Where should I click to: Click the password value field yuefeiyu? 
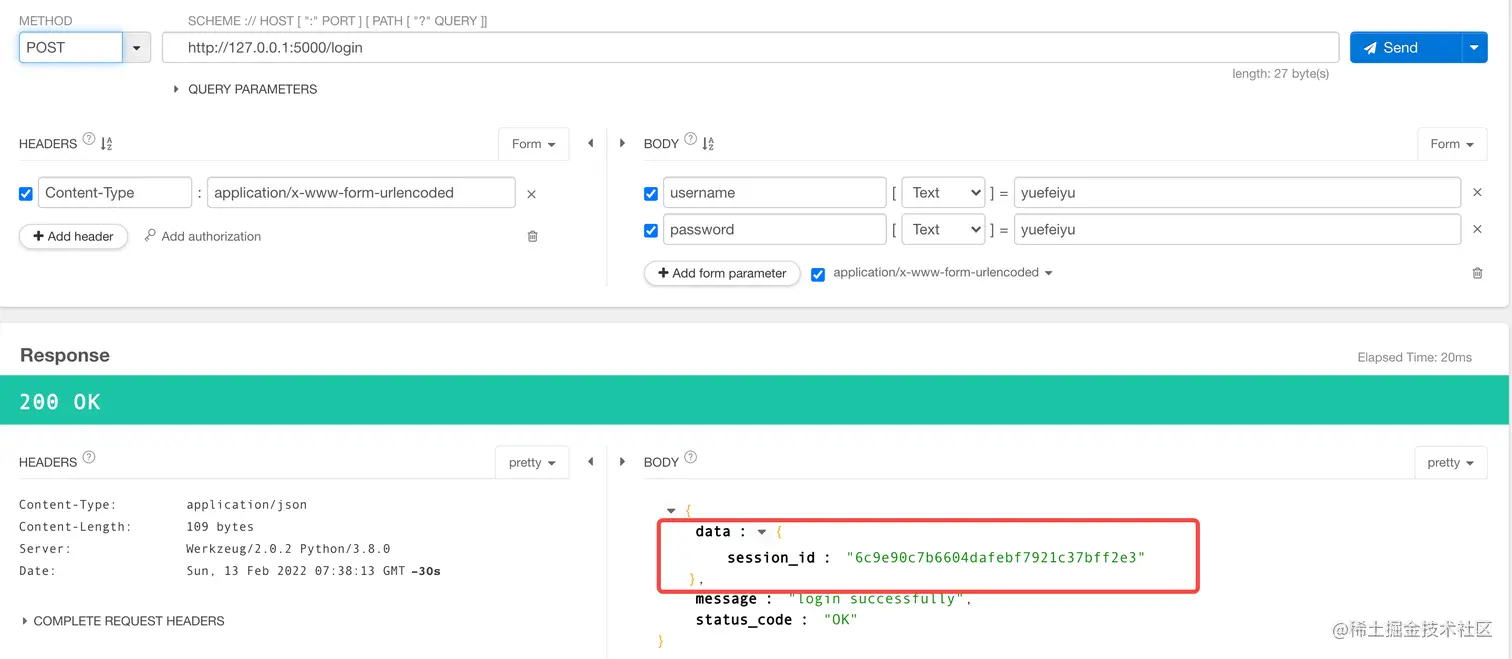[x=1237, y=230]
